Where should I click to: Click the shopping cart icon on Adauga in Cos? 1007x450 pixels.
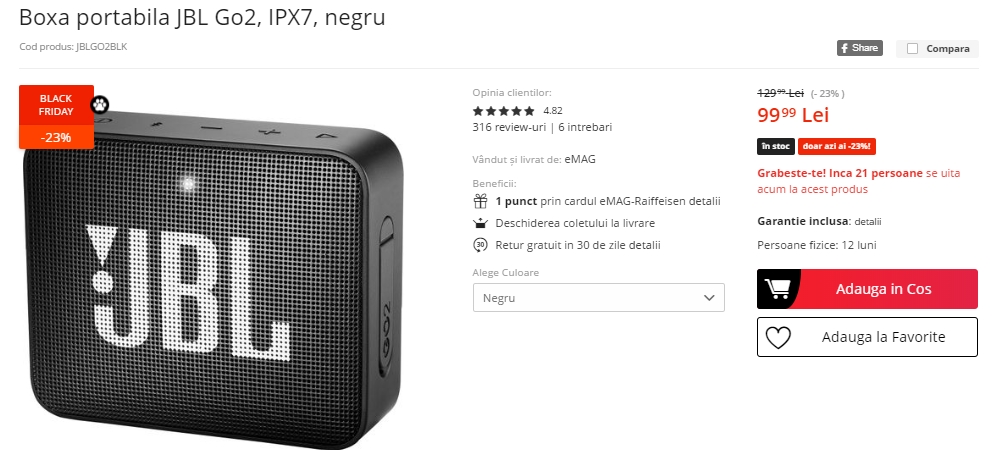coord(778,290)
